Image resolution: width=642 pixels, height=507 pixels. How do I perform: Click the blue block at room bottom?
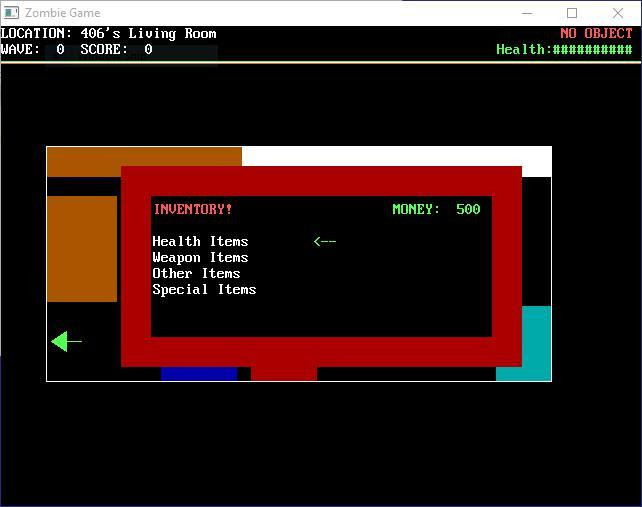point(199,374)
